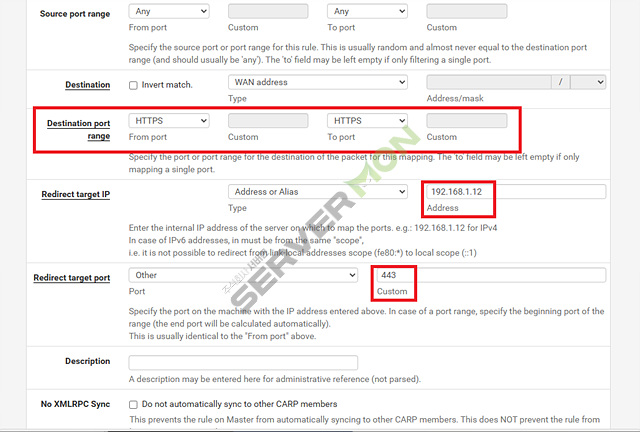Open Destination To port HTTPS dropdown
640x432 pixels.
(367, 121)
